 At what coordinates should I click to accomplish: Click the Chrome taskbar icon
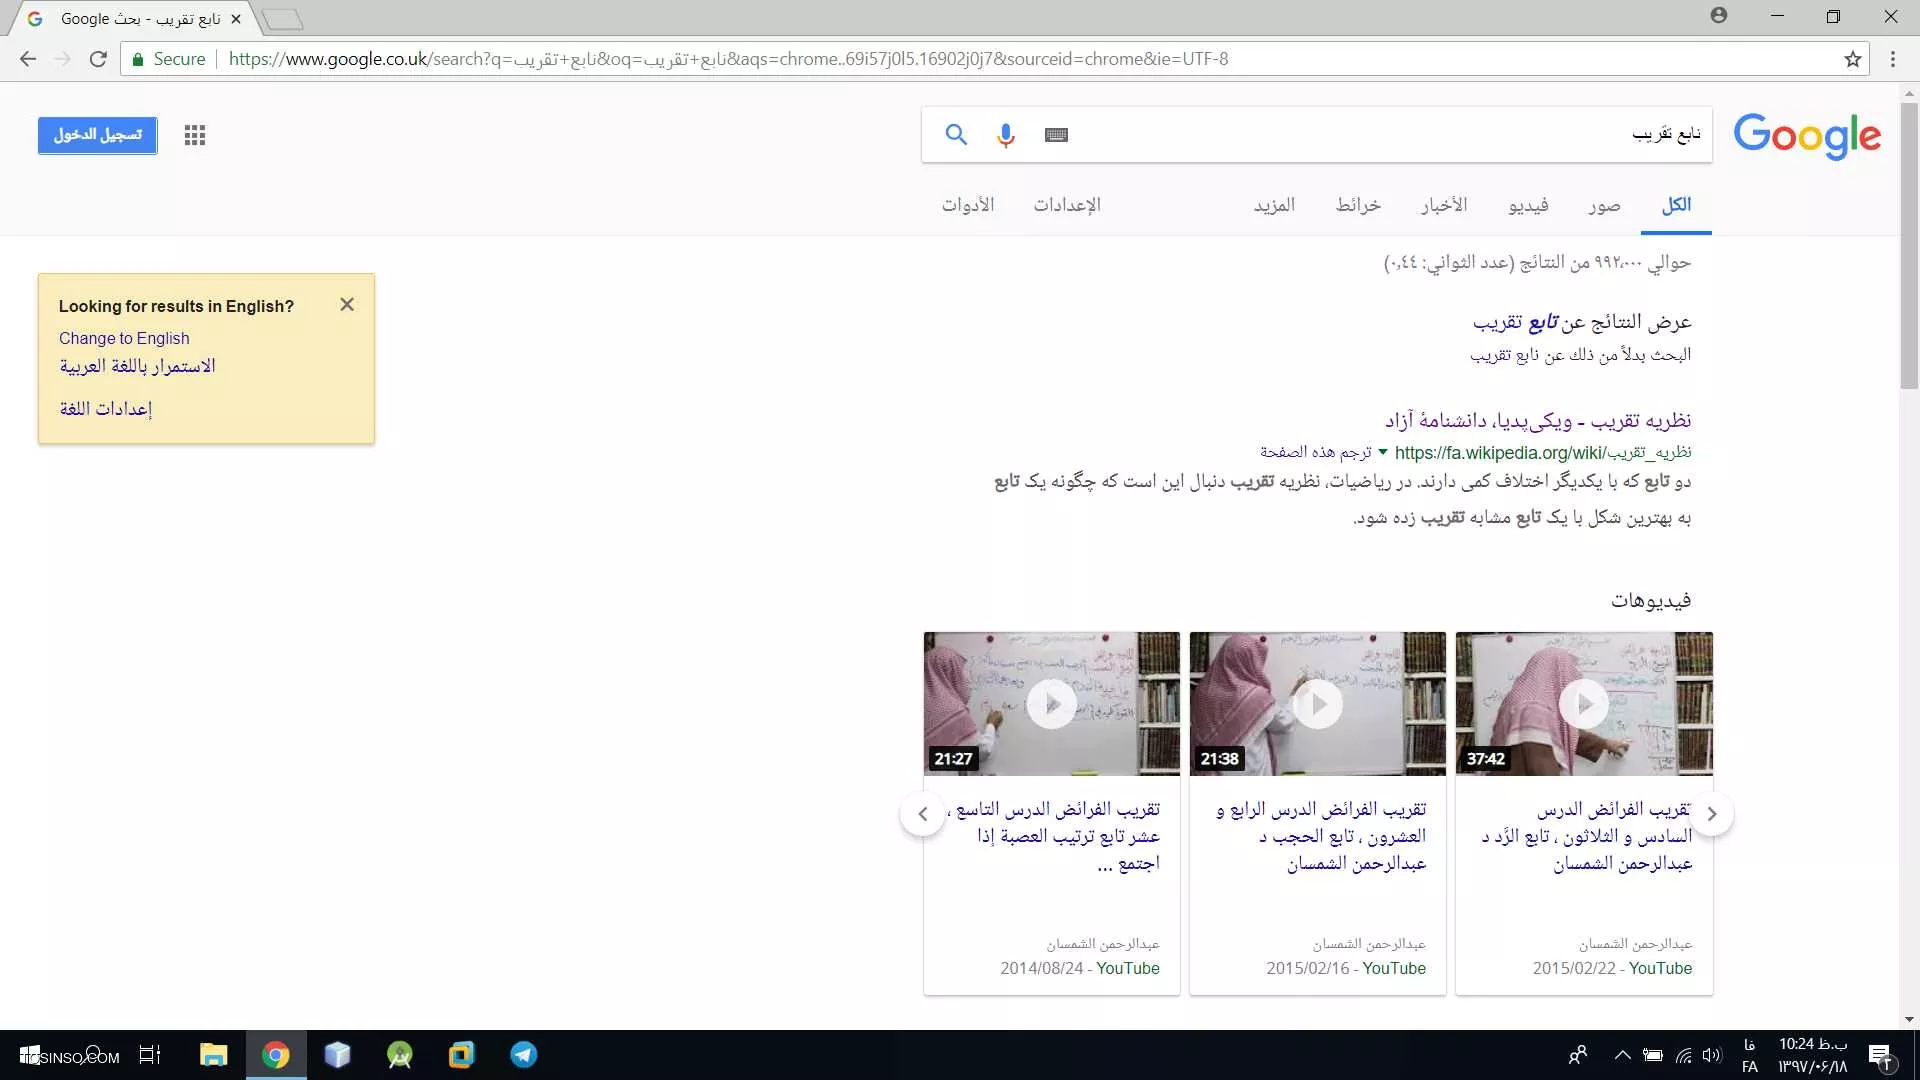[x=276, y=1055]
